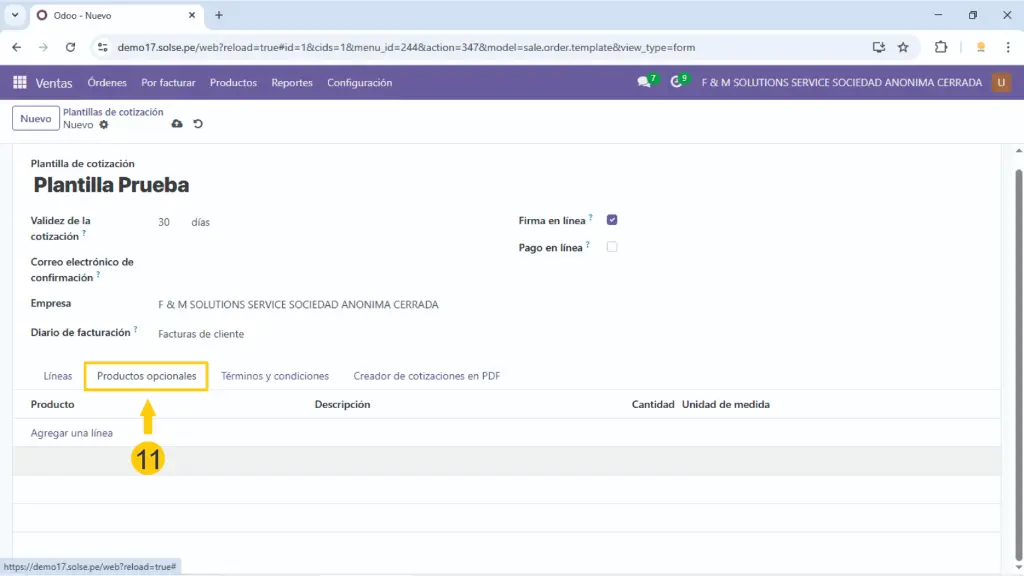Expand the Configuración menu
This screenshot has height=576, width=1024.
tap(359, 83)
